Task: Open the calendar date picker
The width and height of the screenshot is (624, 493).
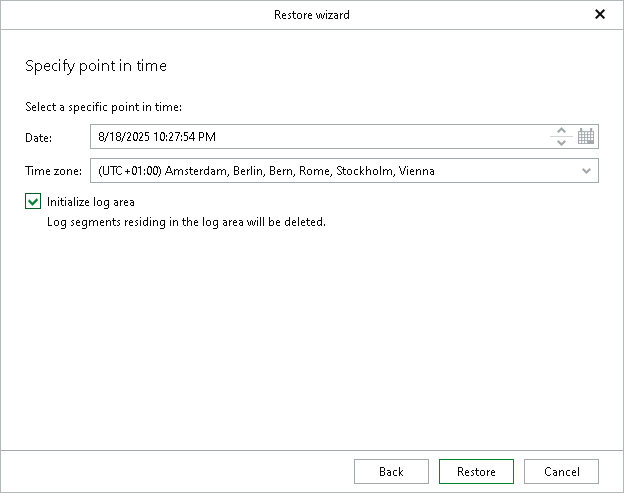Action: click(586, 137)
